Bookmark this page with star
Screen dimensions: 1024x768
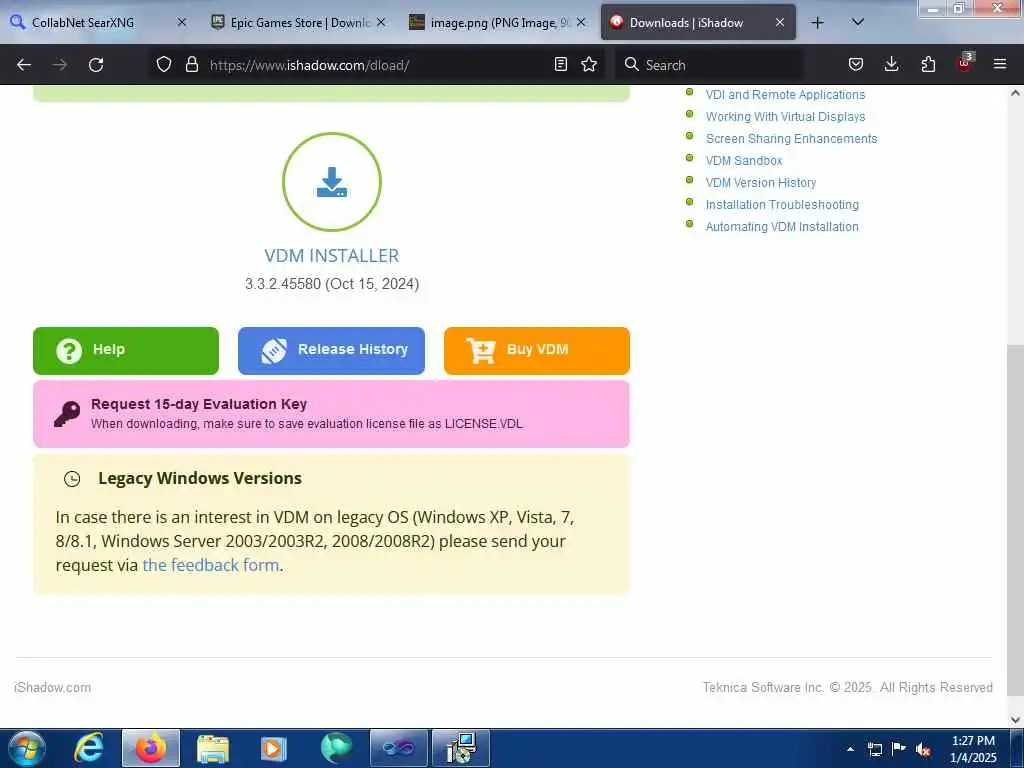[x=589, y=64]
